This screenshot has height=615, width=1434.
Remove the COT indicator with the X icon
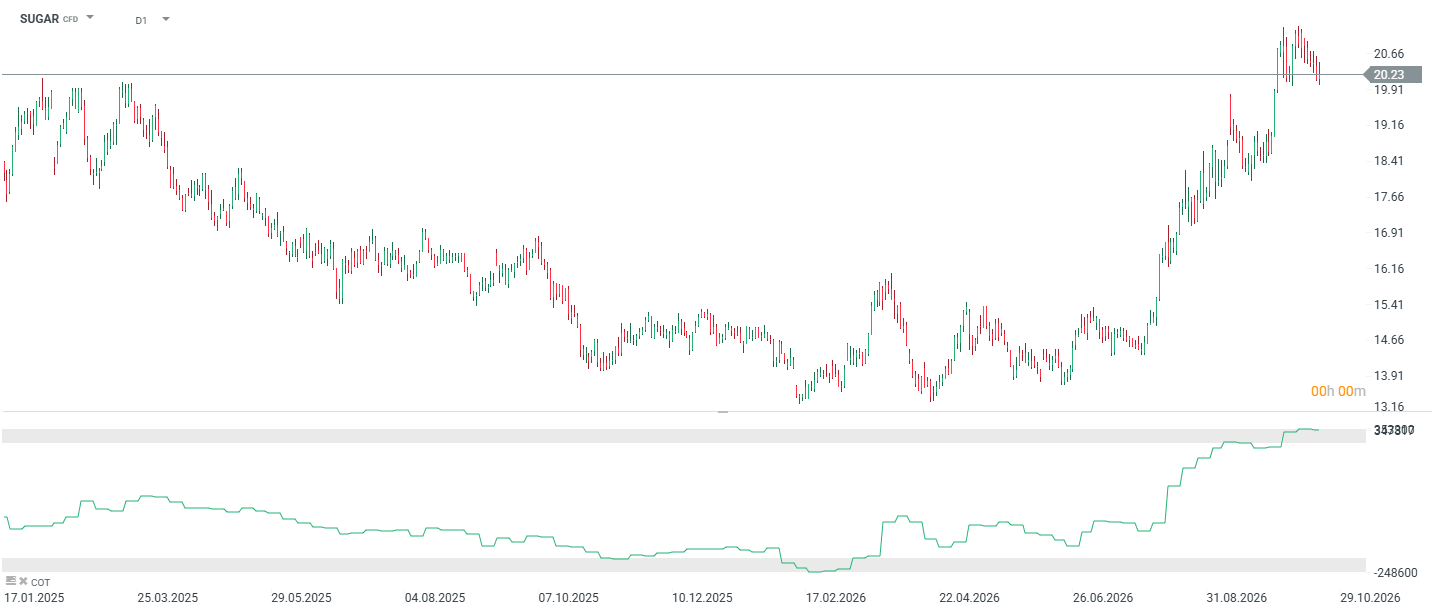(x=23, y=580)
